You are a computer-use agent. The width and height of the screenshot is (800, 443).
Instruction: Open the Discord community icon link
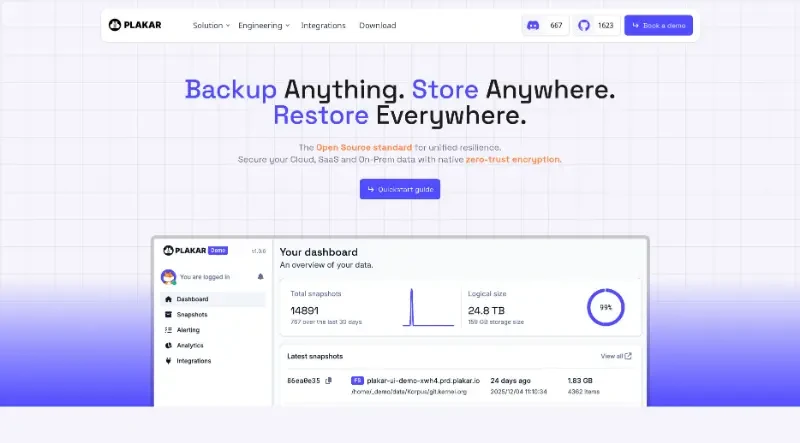click(x=533, y=25)
